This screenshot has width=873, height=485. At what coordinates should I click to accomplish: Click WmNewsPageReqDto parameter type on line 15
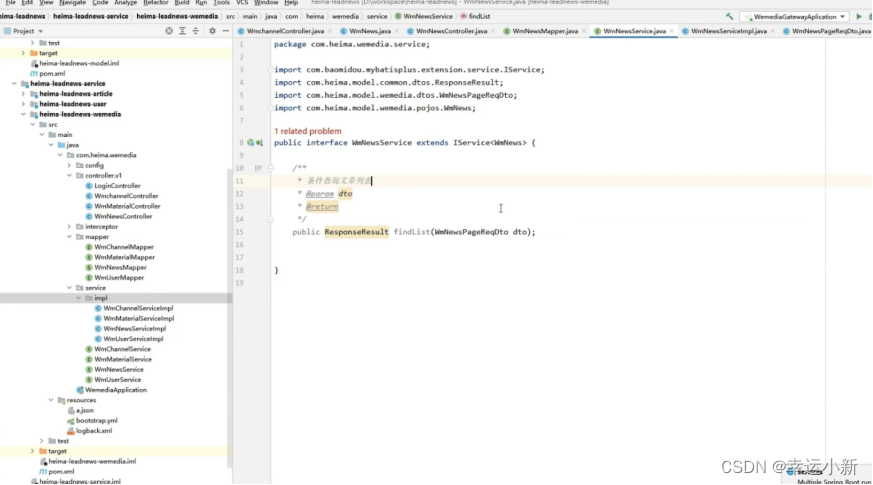click(x=471, y=232)
